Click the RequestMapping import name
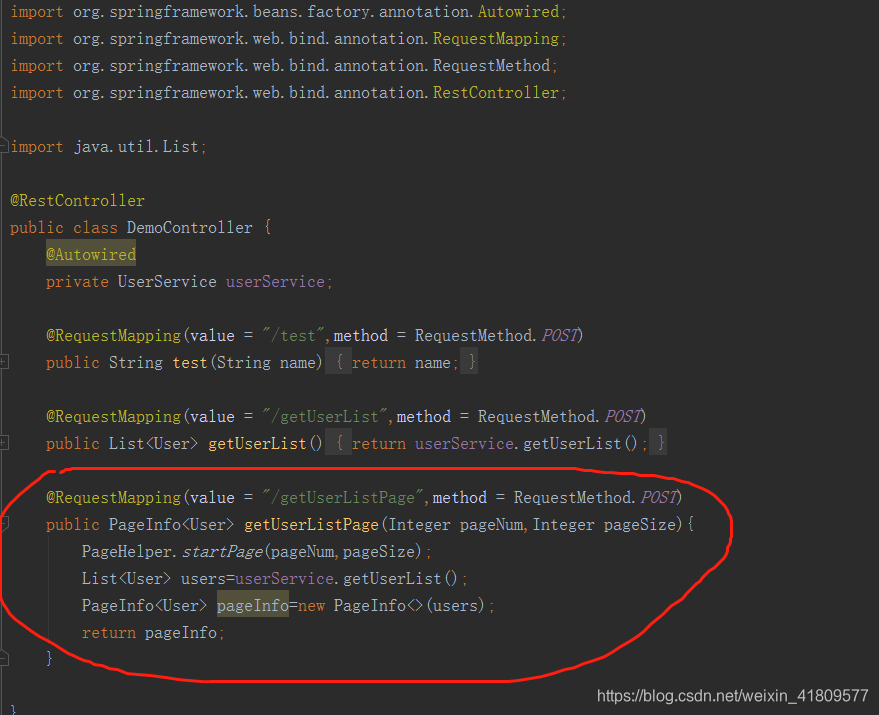Viewport: 879px width, 715px height. [496, 39]
